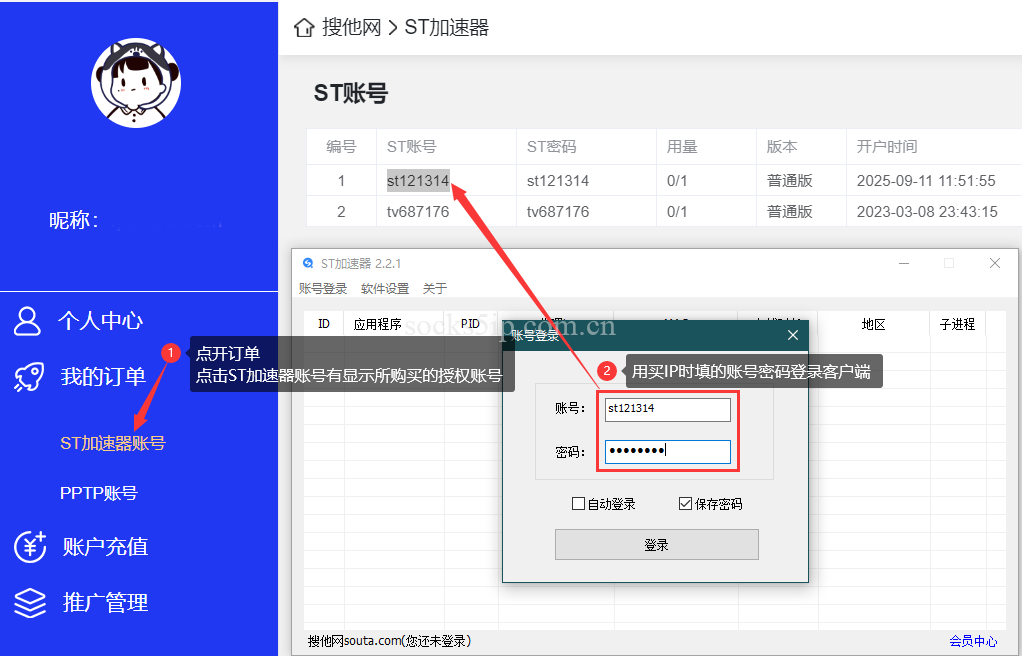The image size is (1022, 656).
Task: Click the 账号 input field
Action: [x=667, y=409]
